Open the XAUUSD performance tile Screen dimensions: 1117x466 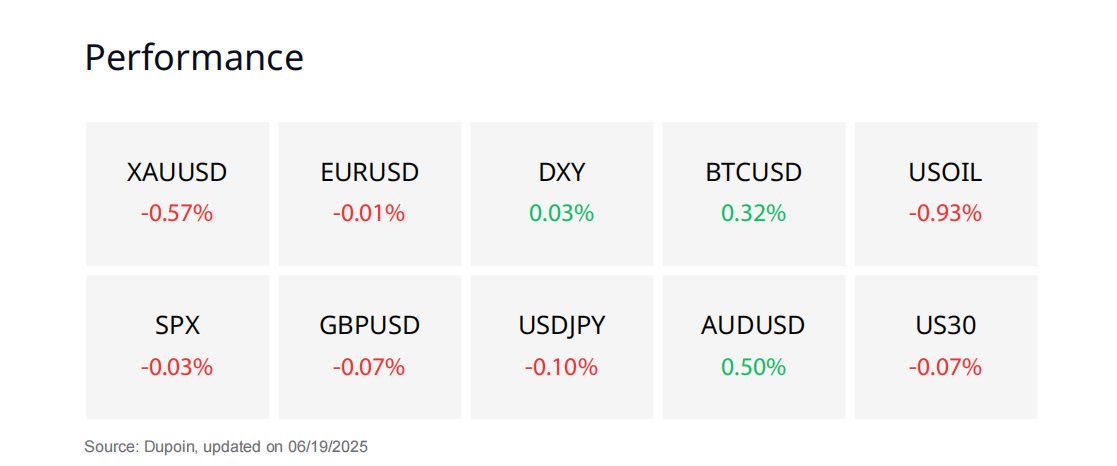click(177, 194)
